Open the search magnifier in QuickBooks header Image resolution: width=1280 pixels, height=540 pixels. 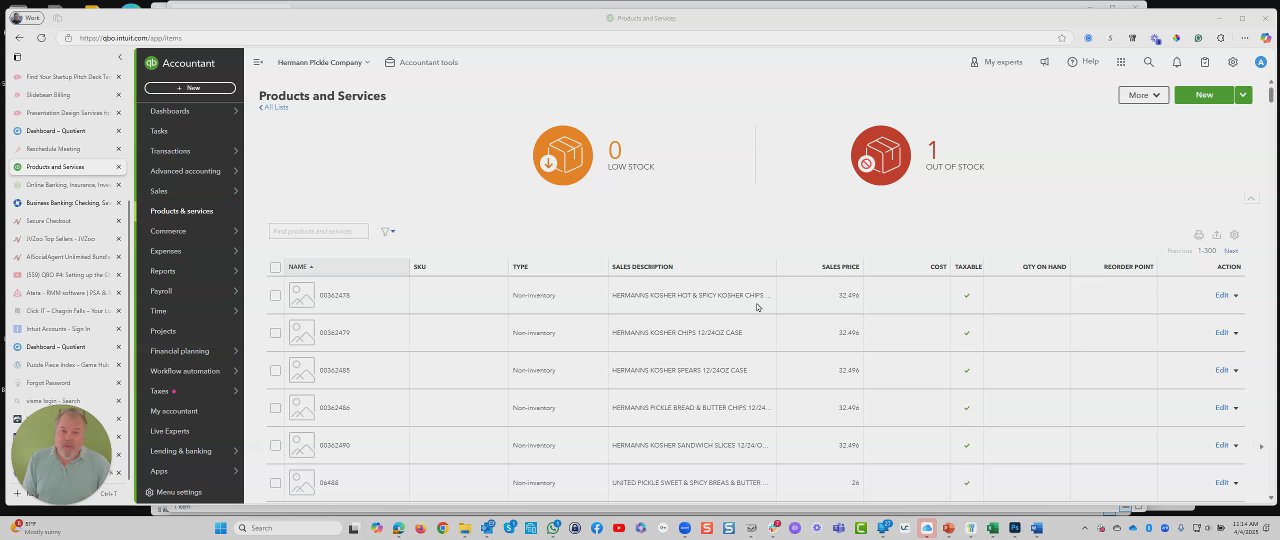coord(1148,62)
